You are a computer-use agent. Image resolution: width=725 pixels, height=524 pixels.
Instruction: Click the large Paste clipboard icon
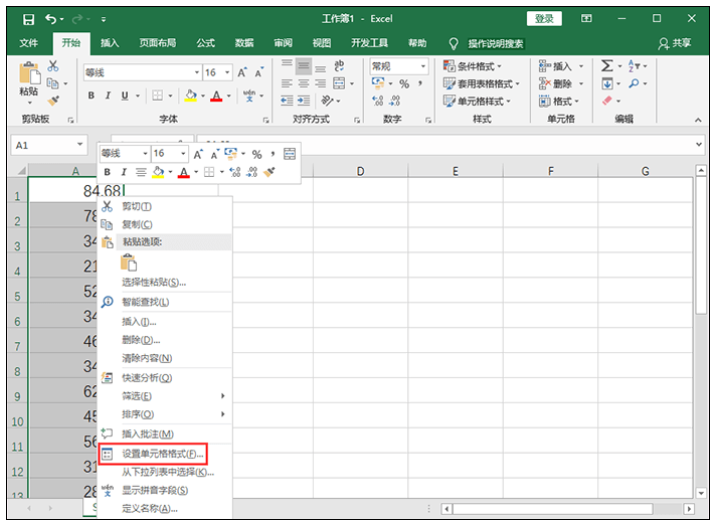[29, 73]
